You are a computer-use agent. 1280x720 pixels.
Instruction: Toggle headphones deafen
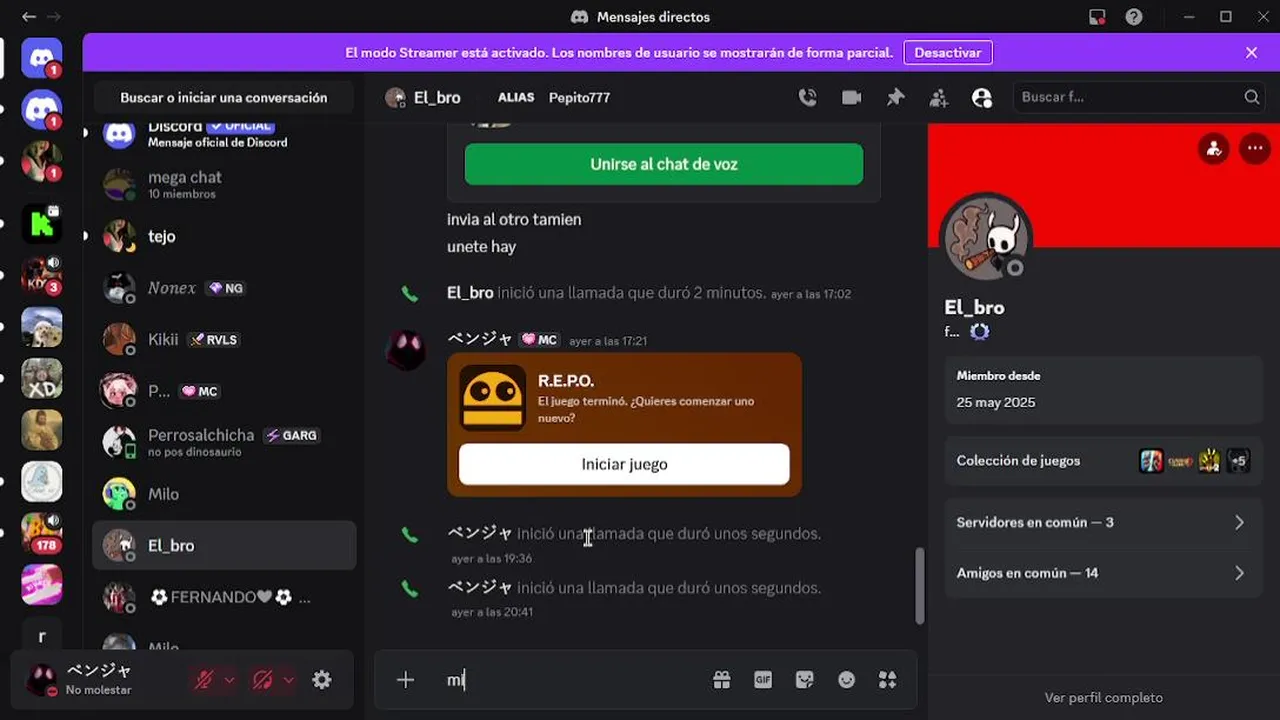pos(263,680)
